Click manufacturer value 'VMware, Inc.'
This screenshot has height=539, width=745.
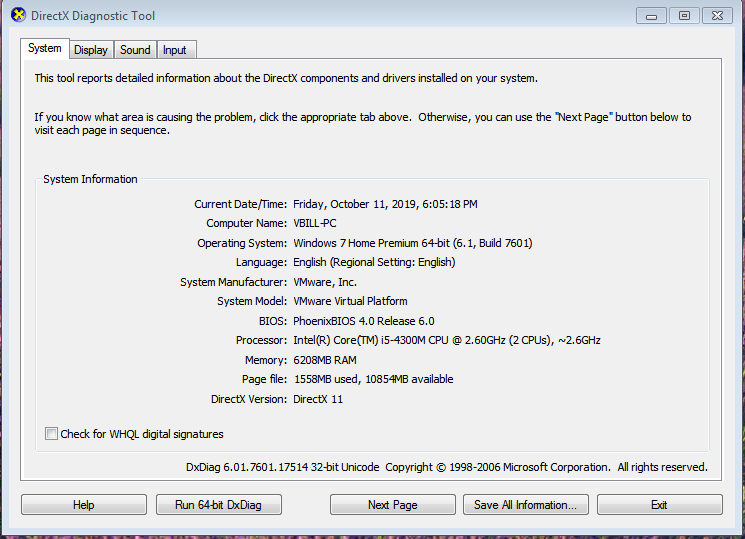325,282
